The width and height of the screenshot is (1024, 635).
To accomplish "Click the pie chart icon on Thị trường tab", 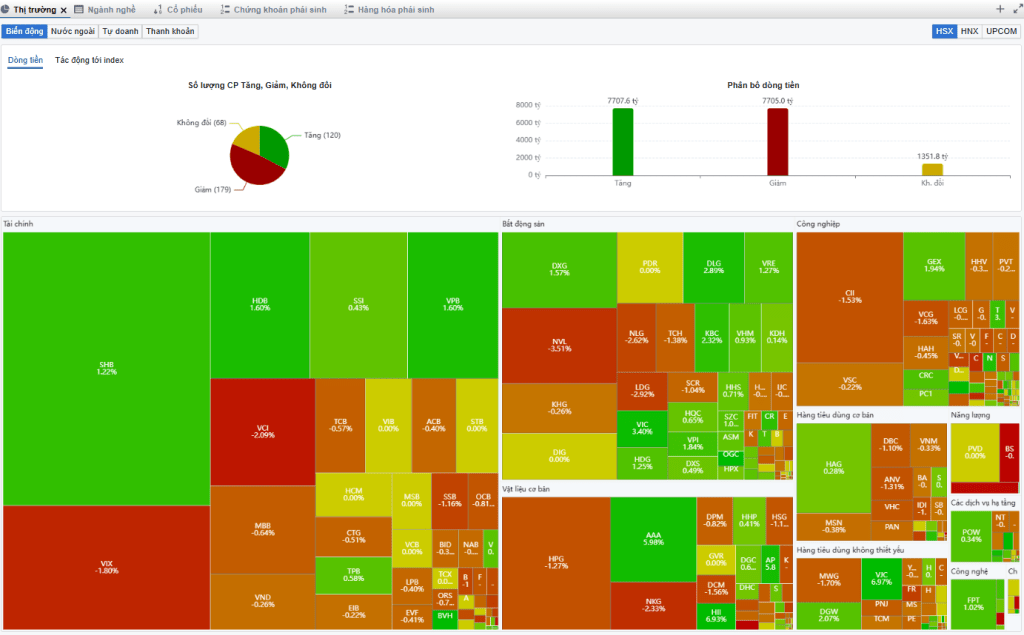I will point(5,9).
